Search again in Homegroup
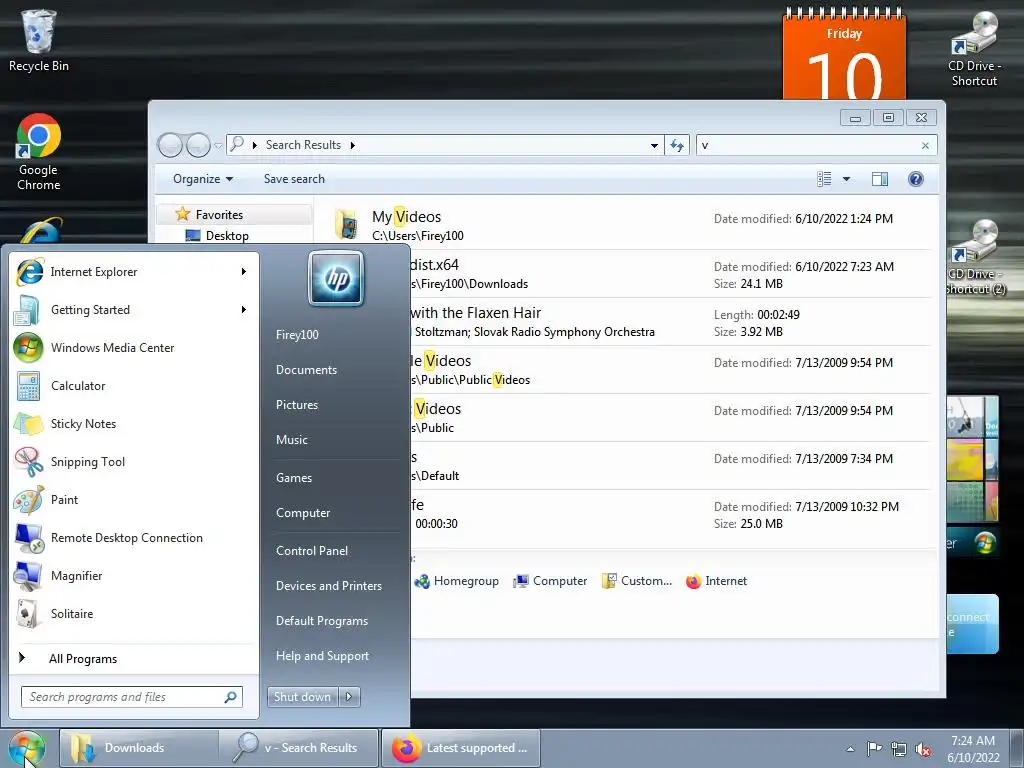This screenshot has height=768, width=1024. (x=456, y=581)
